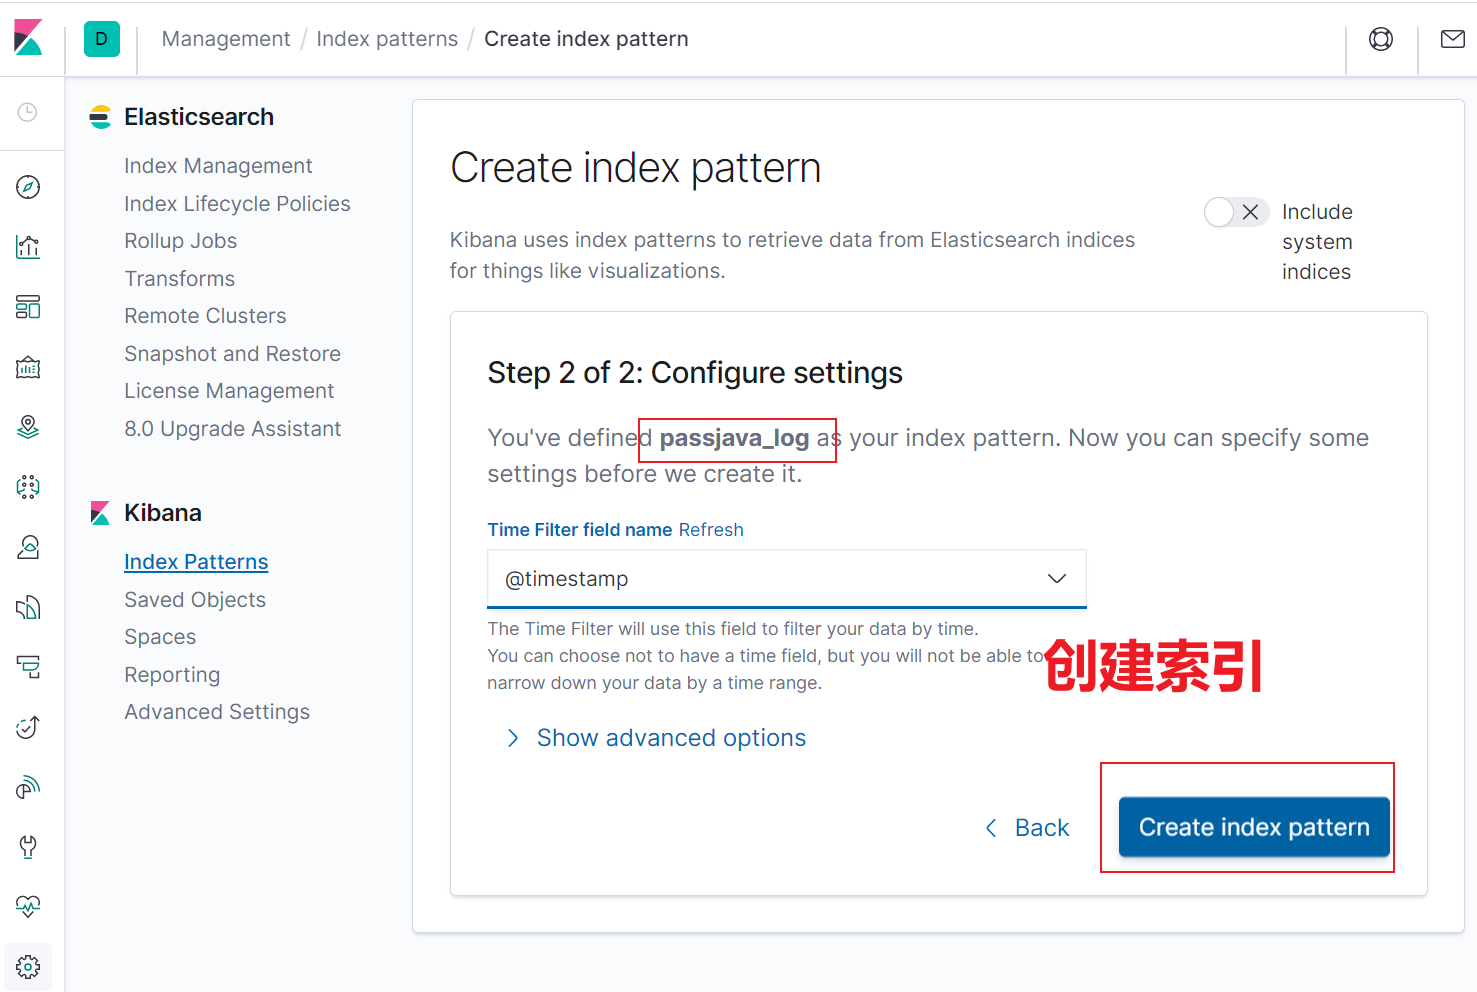Open the help menu icon in header

(1381, 39)
